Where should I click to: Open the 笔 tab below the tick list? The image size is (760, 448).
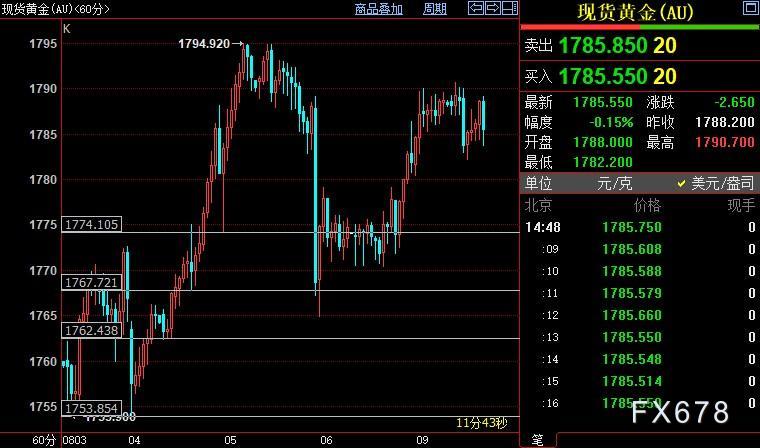(538, 440)
